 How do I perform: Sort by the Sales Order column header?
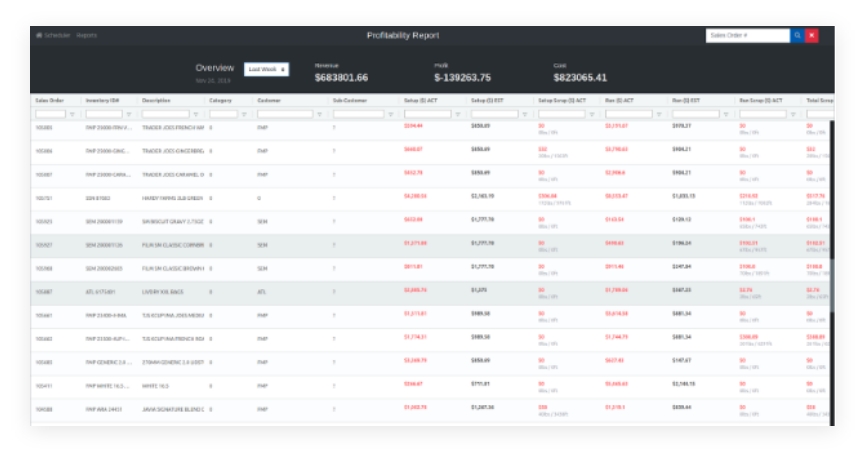pyautogui.click(x=50, y=101)
